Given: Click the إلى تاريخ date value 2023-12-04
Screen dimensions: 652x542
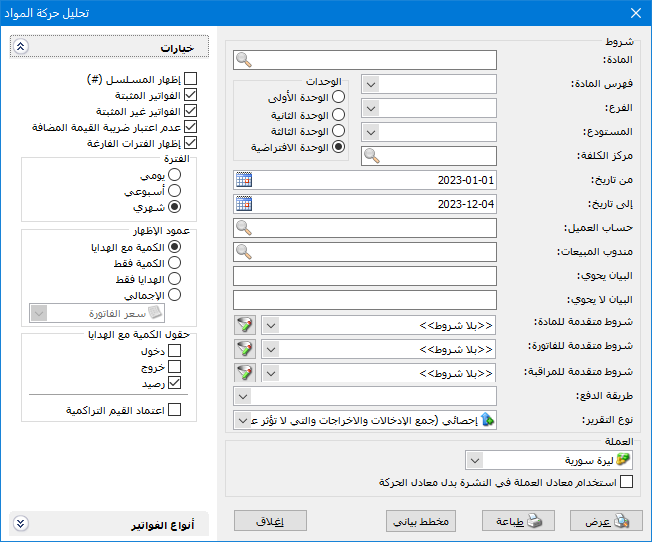Looking at the screenshot, I should (466, 204).
